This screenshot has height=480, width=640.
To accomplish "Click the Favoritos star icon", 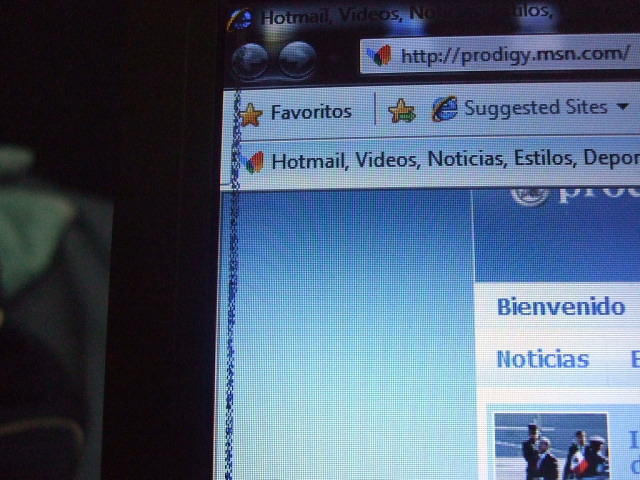I will 251,116.
